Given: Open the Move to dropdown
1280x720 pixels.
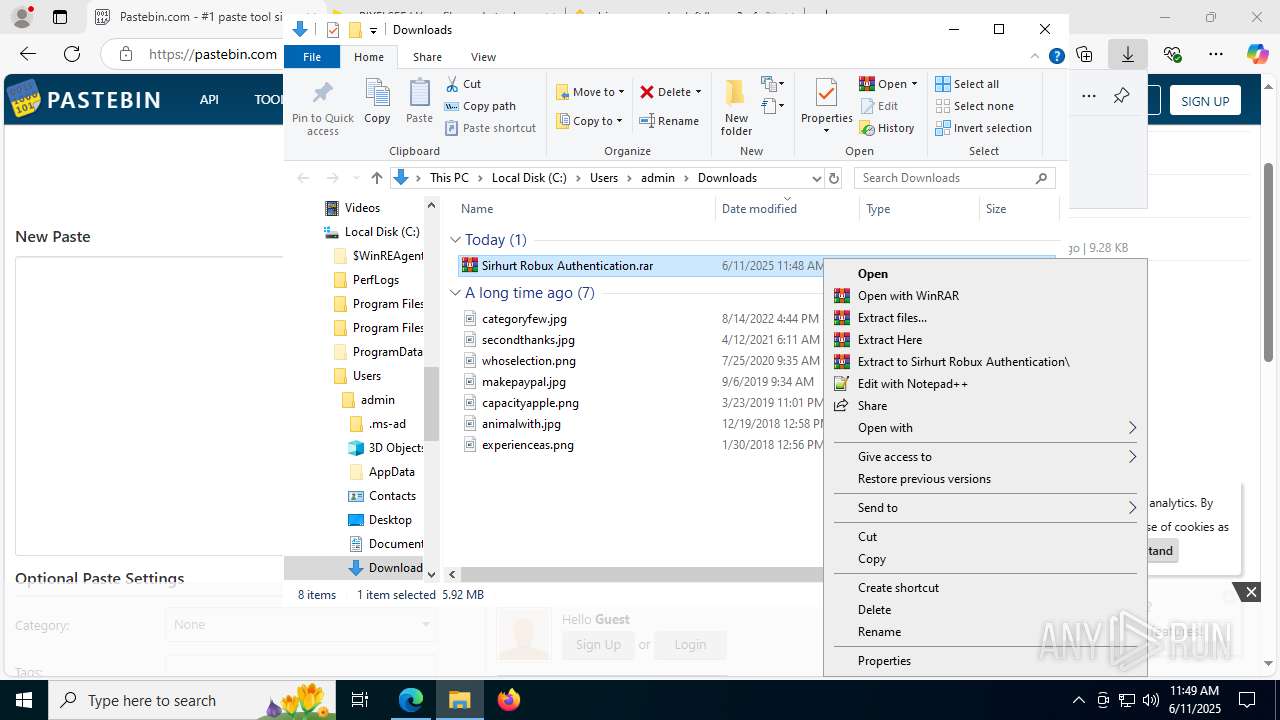Looking at the screenshot, I should (x=590, y=92).
